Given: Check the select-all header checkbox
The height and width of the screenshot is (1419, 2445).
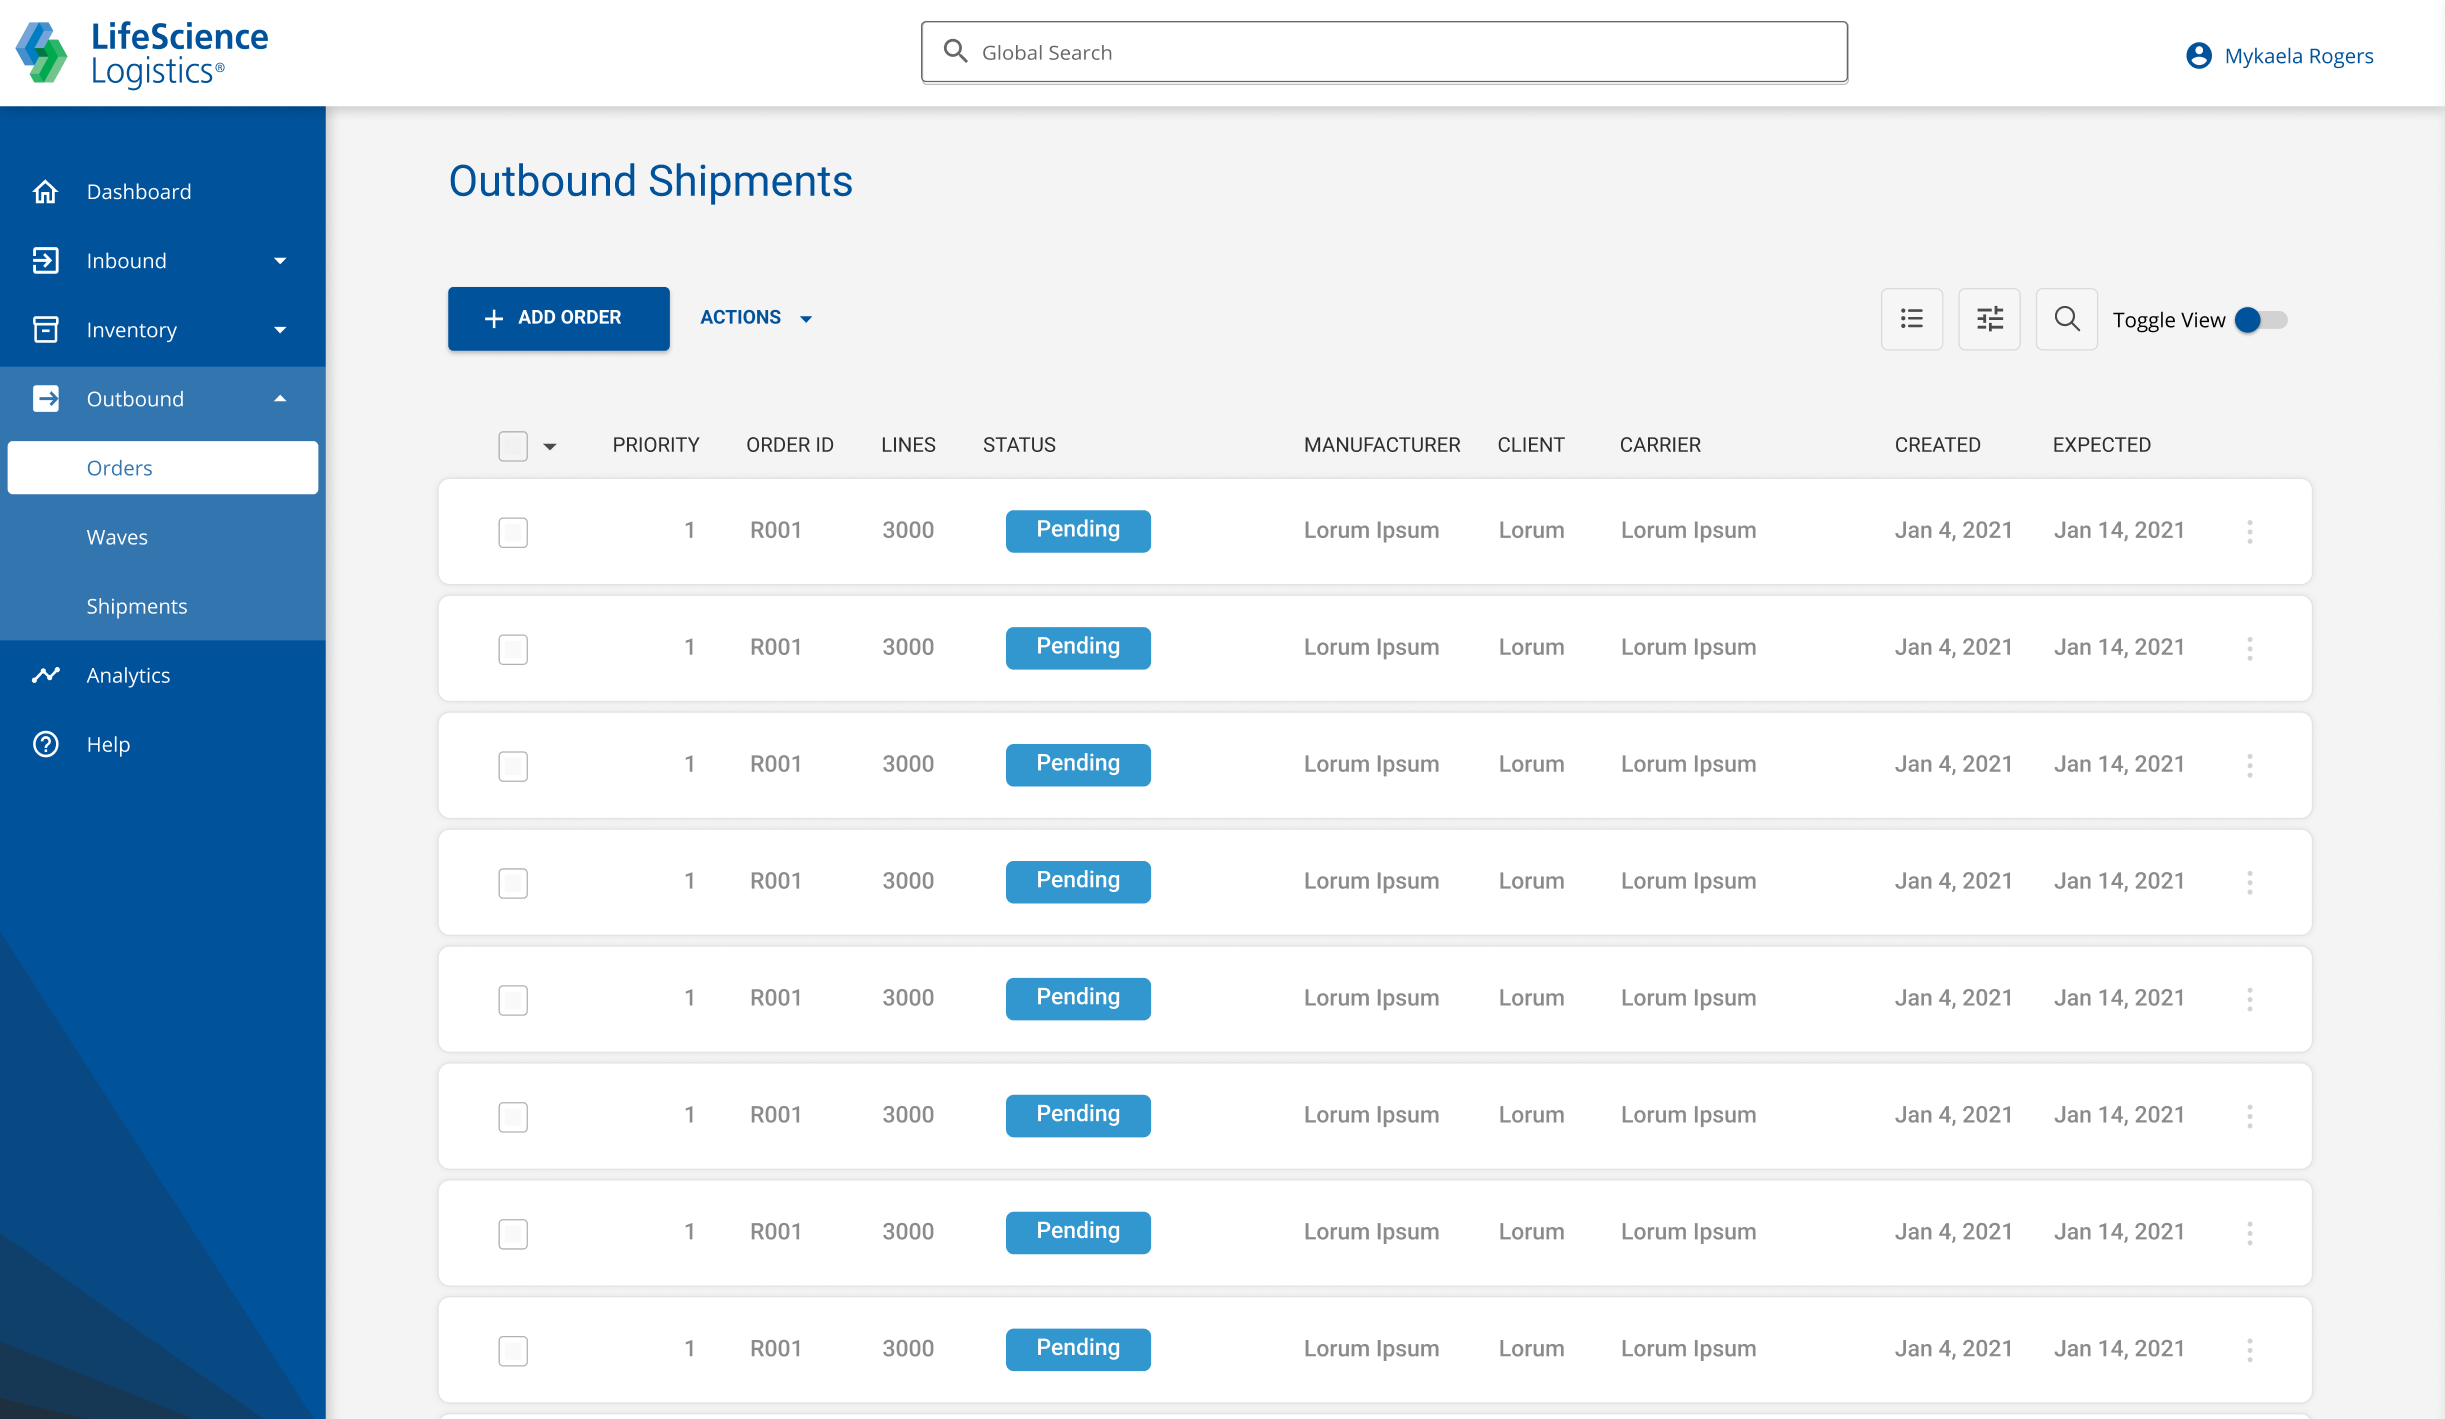Looking at the screenshot, I should tap(513, 446).
